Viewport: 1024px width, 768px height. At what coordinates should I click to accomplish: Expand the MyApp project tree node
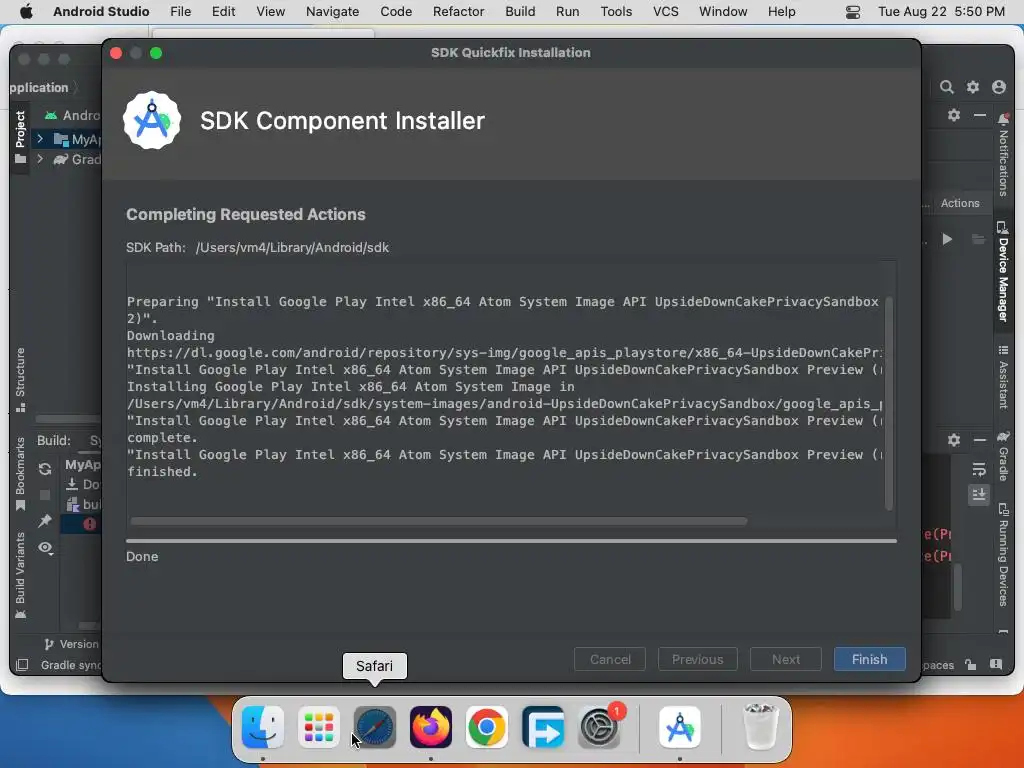coord(40,138)
